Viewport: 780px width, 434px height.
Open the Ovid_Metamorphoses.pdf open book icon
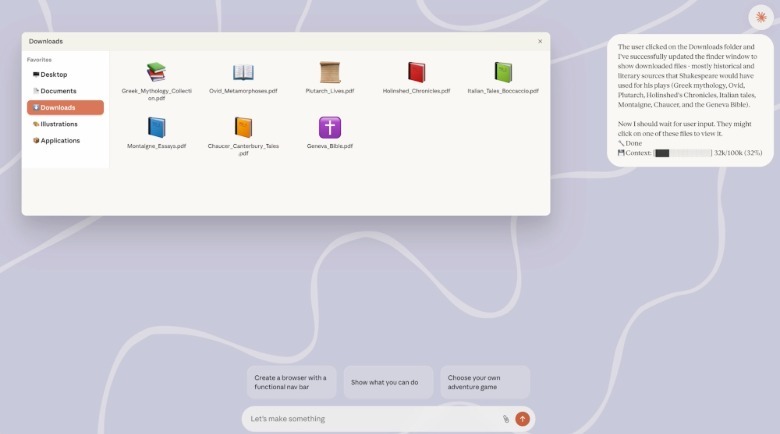click(x=243, y=72)
